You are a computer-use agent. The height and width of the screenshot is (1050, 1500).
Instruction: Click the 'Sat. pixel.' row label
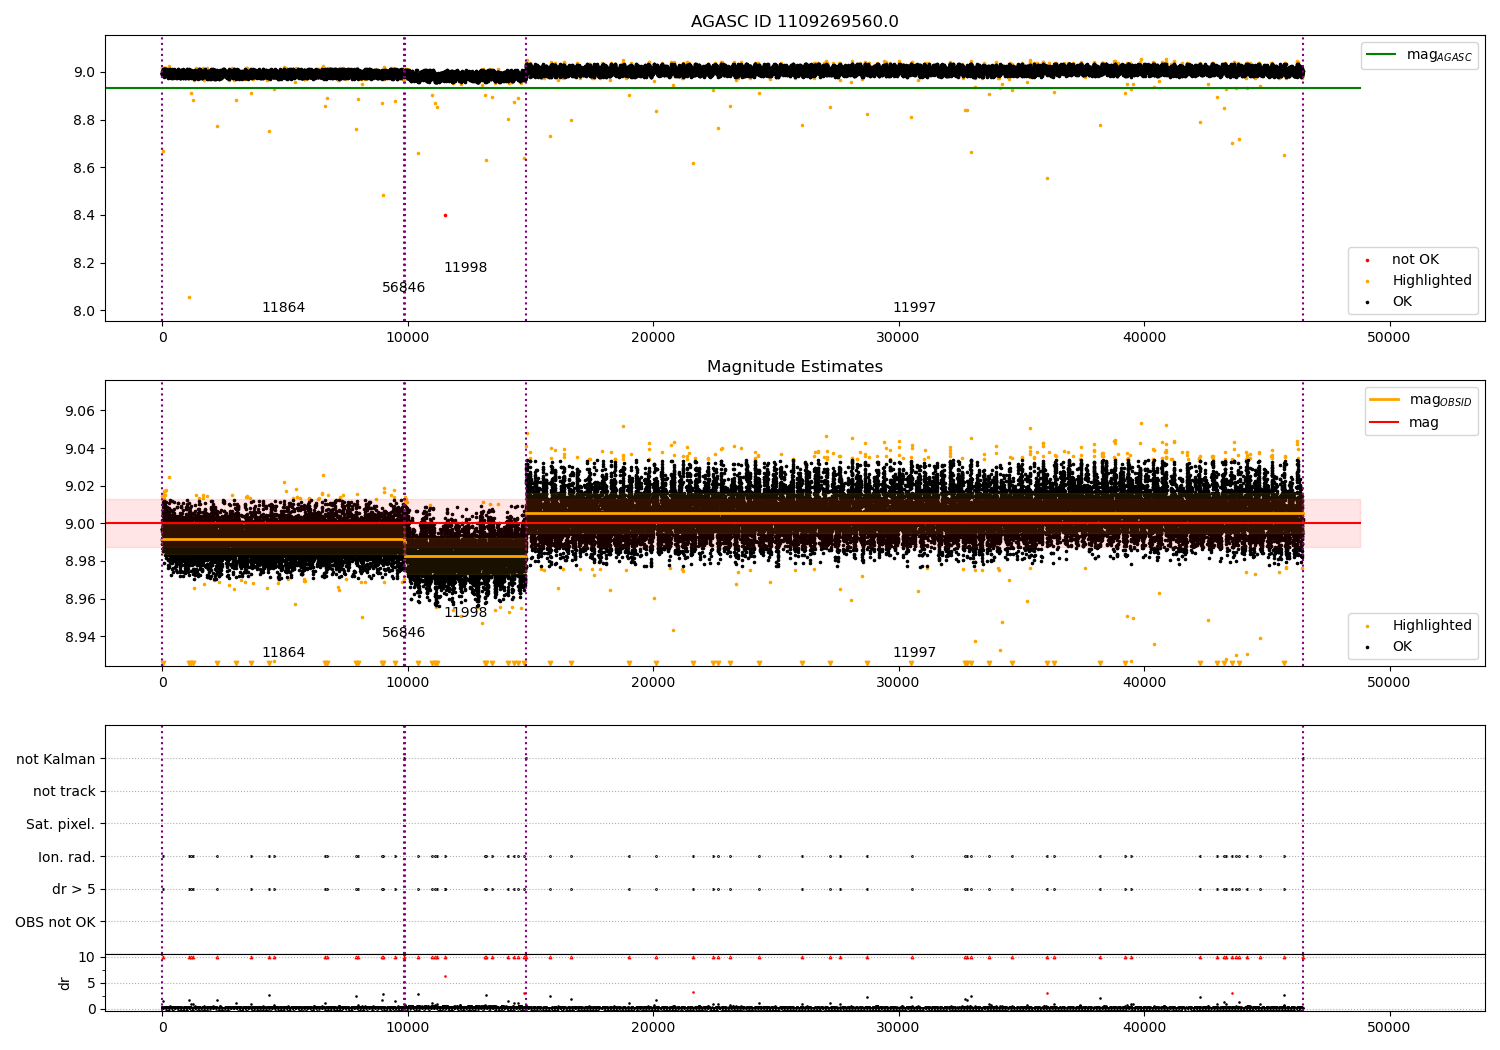tap(61, 825)
